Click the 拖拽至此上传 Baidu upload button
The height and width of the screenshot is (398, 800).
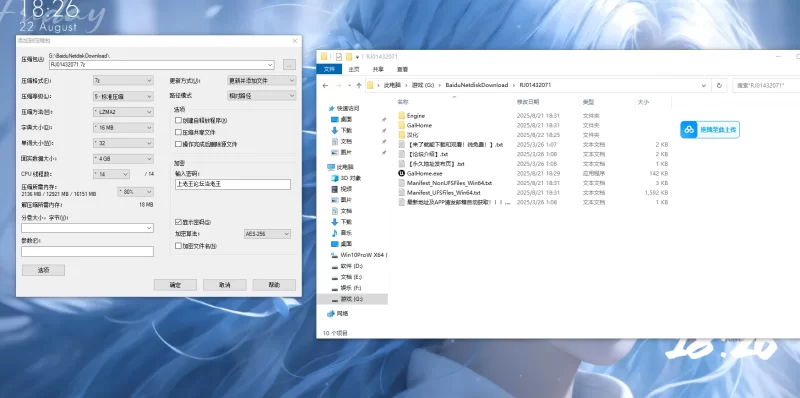tap(710, 130)
